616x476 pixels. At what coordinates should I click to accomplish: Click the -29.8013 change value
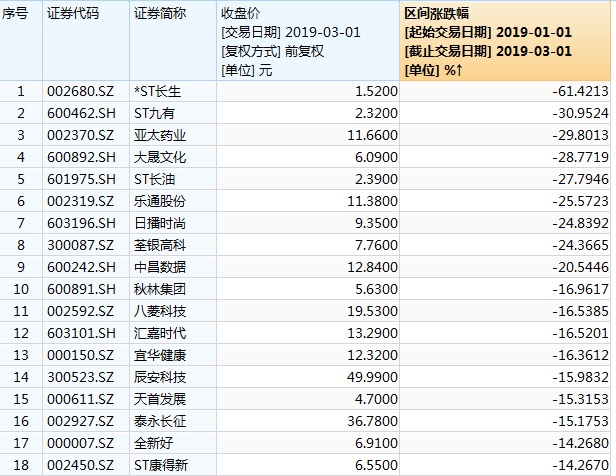(505, 135)
